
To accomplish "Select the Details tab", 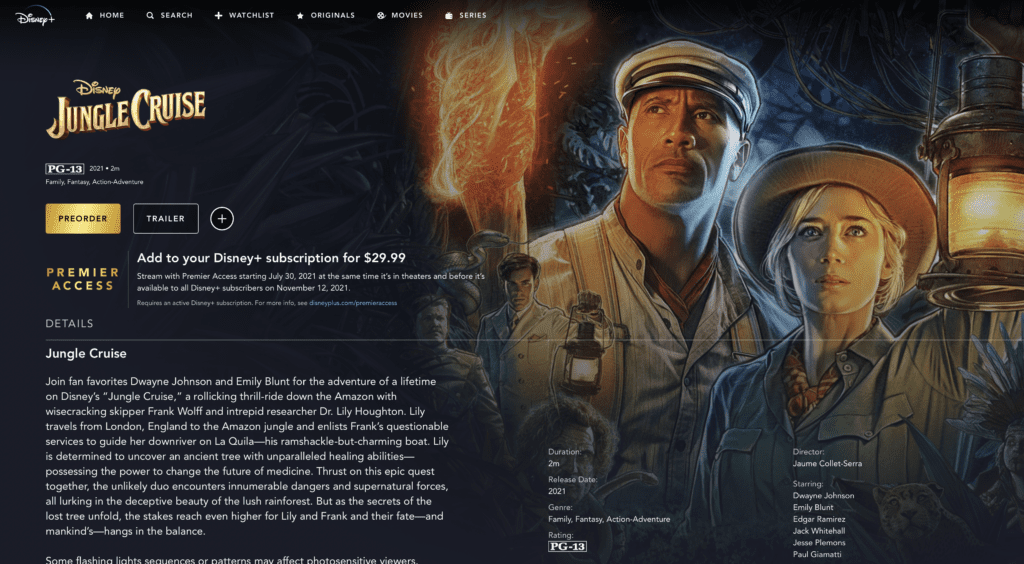I will (69, 324).
